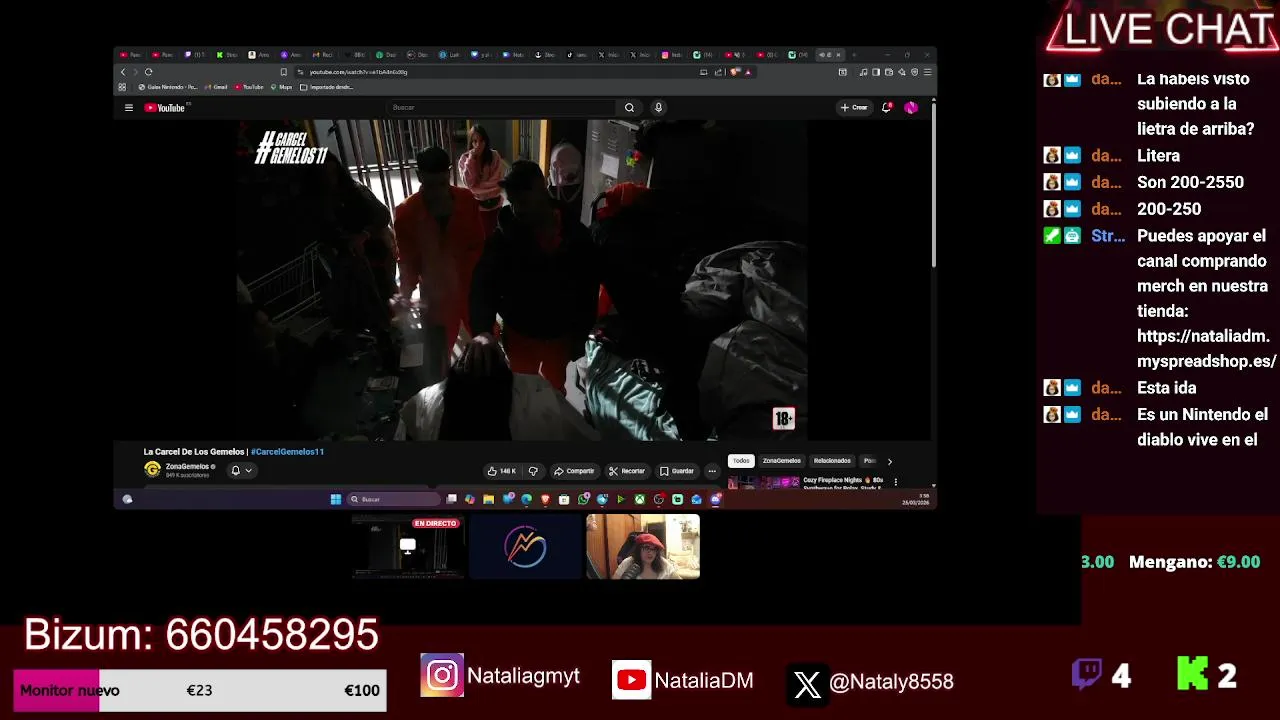
Task: Open the more actions ellipsis under the video
Action: pyautogui.click(x=712, y=471)
